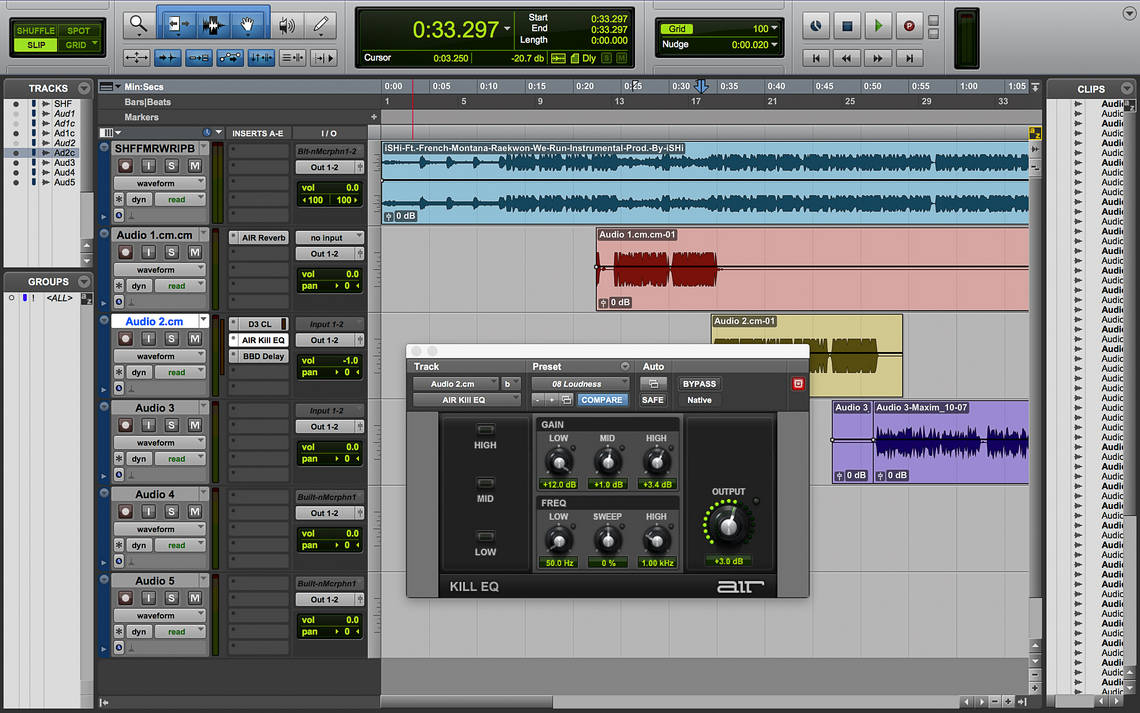Adjust the LOW gain knob

[558, 462]
